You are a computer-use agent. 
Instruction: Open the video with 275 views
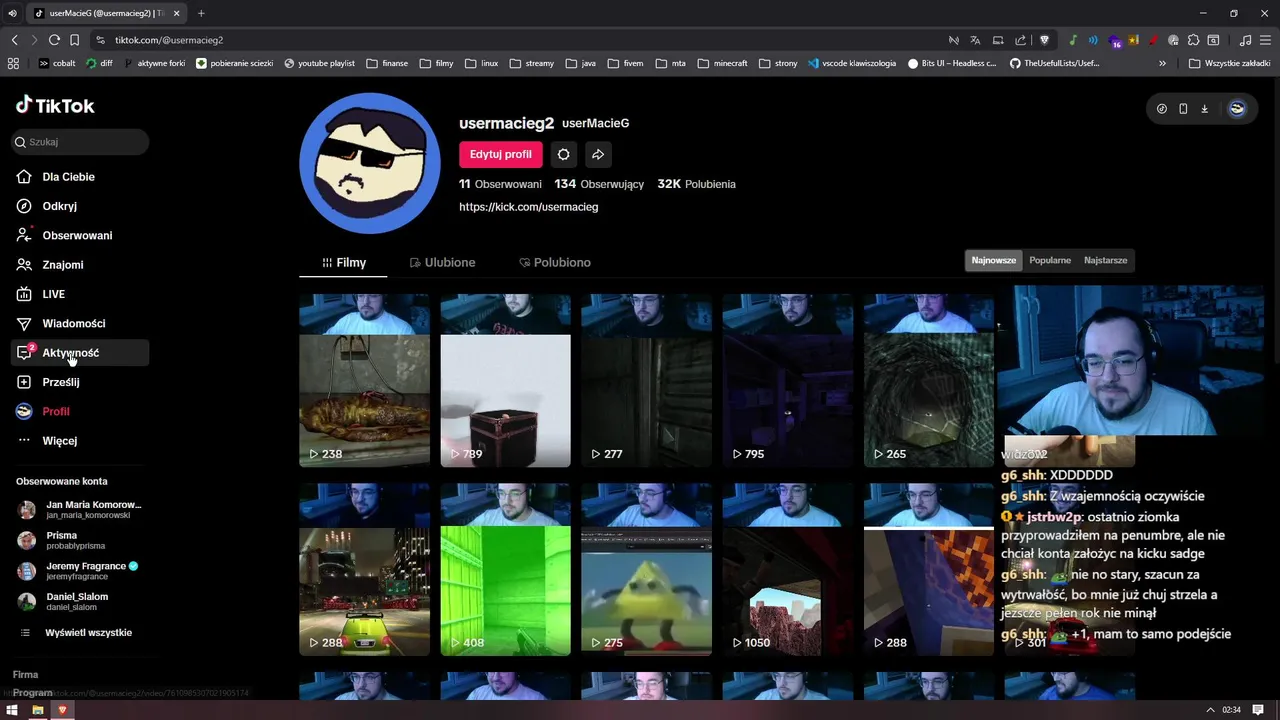pos(646,569)
